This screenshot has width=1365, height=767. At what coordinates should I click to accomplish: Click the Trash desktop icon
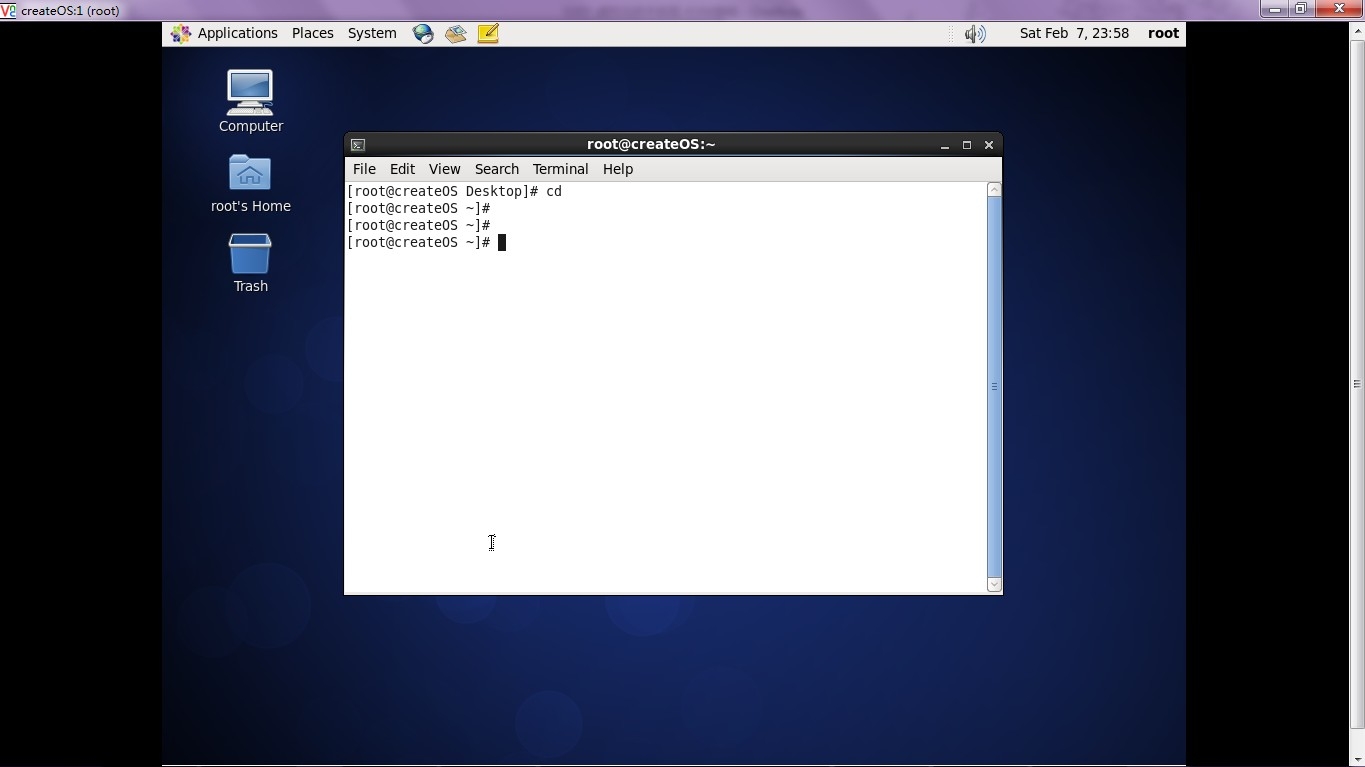[x=250, y=255]
